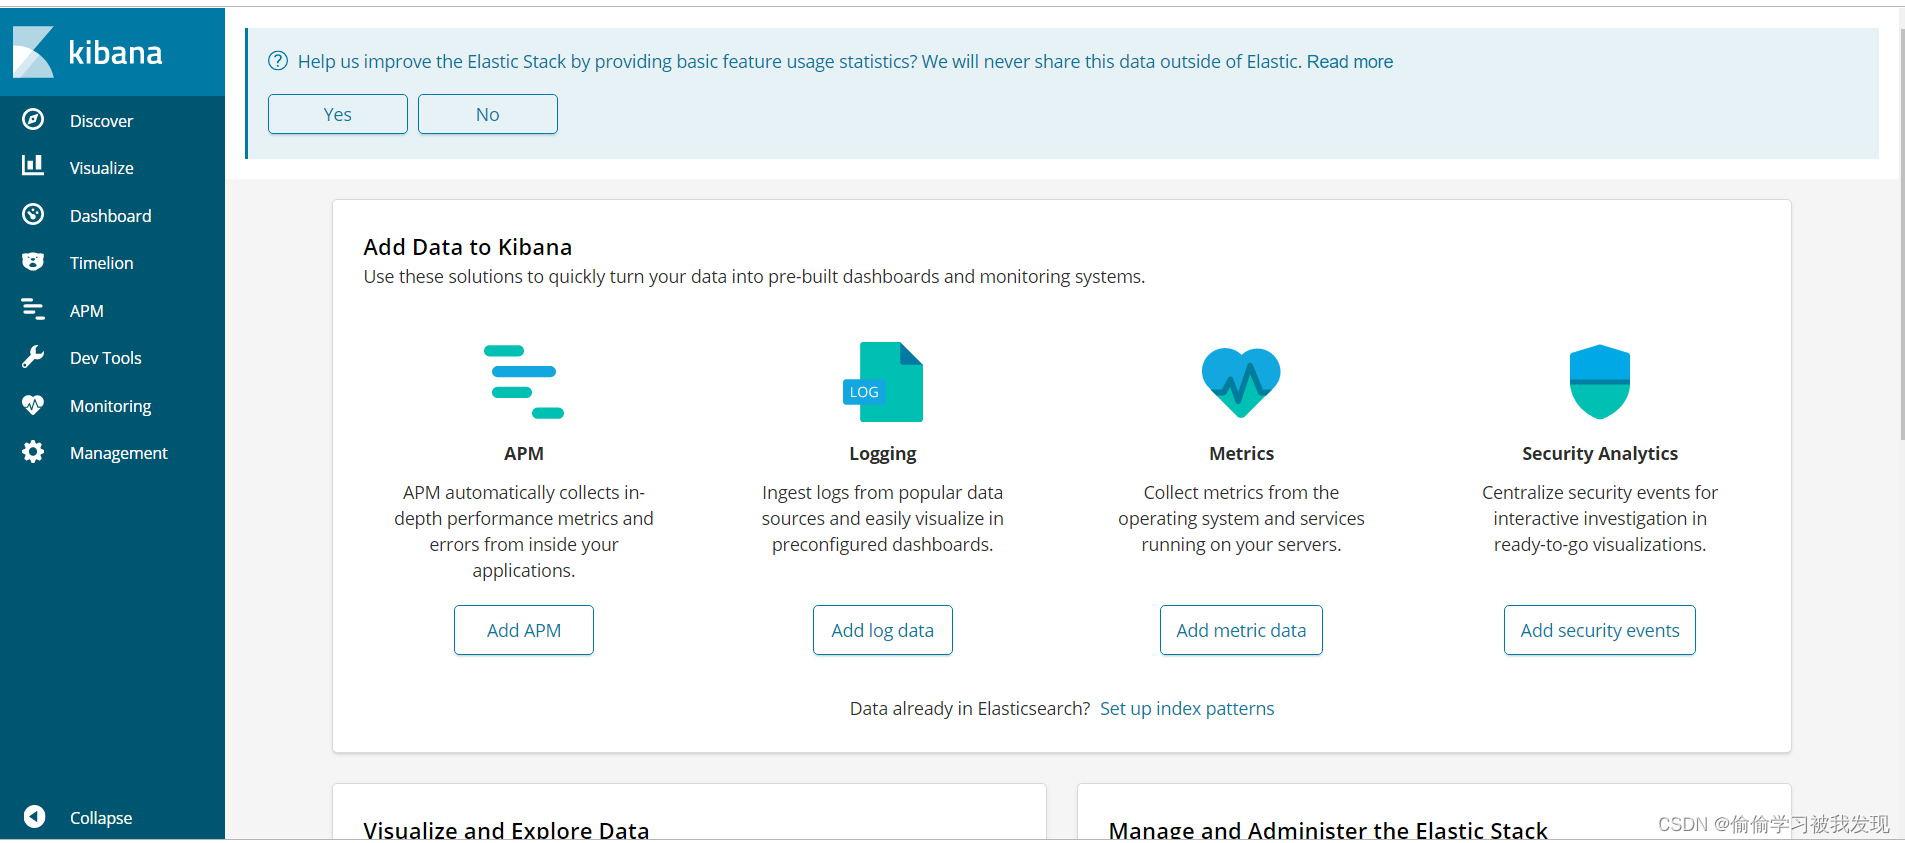Click the APM sidebar icon
The image size is (1905, 843).
[33, 309]
